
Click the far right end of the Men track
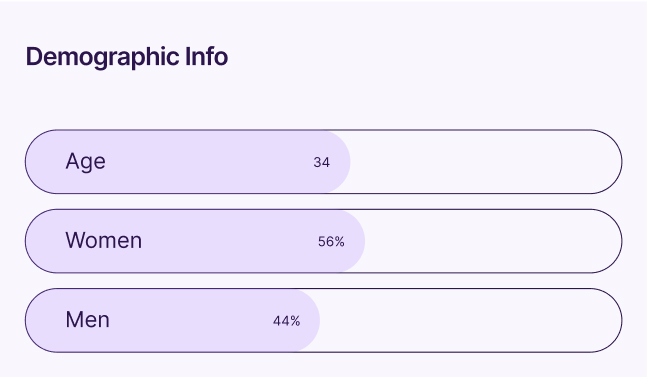(614, 320)
